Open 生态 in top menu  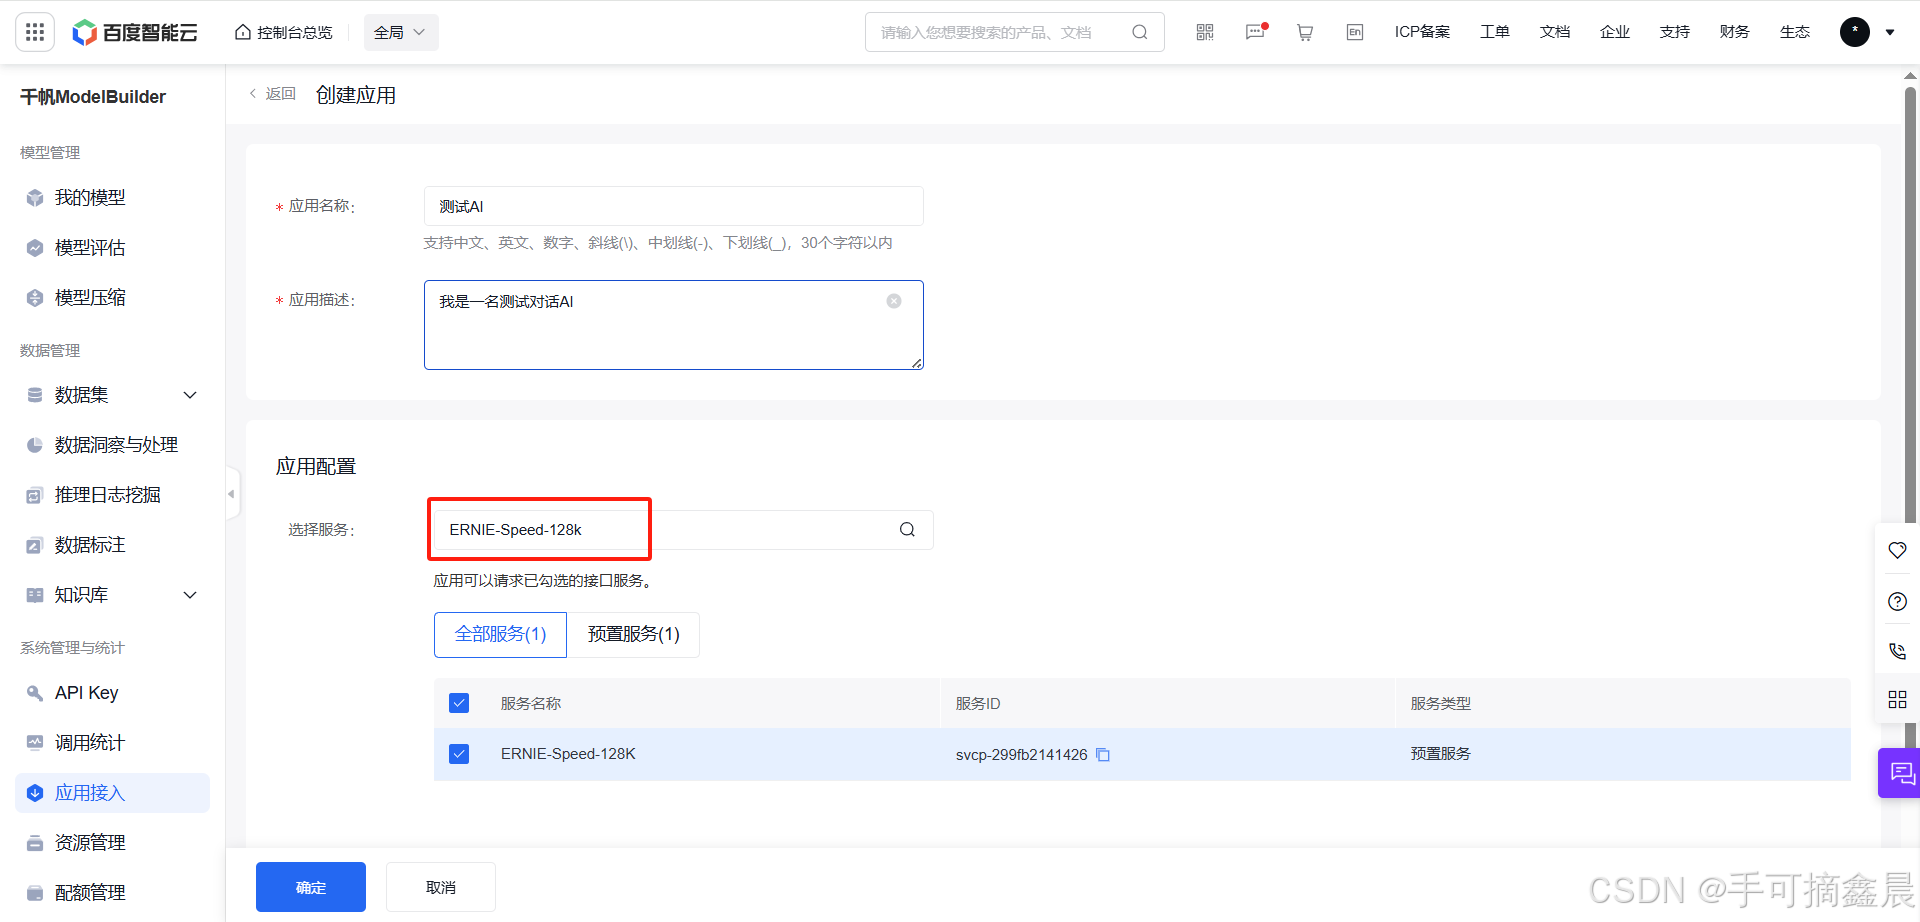point(1795,32)
